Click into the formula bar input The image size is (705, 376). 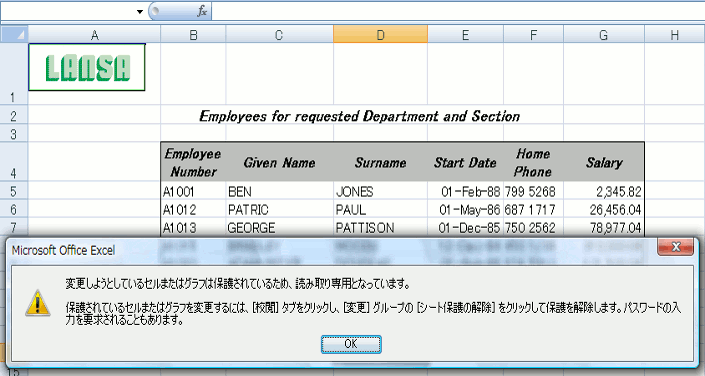click(458, 11)
